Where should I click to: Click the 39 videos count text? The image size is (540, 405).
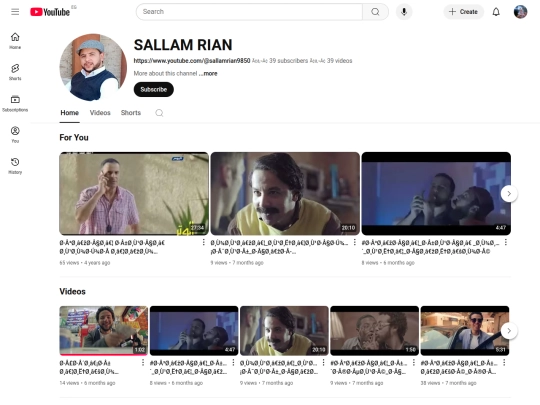click(340, 61)
